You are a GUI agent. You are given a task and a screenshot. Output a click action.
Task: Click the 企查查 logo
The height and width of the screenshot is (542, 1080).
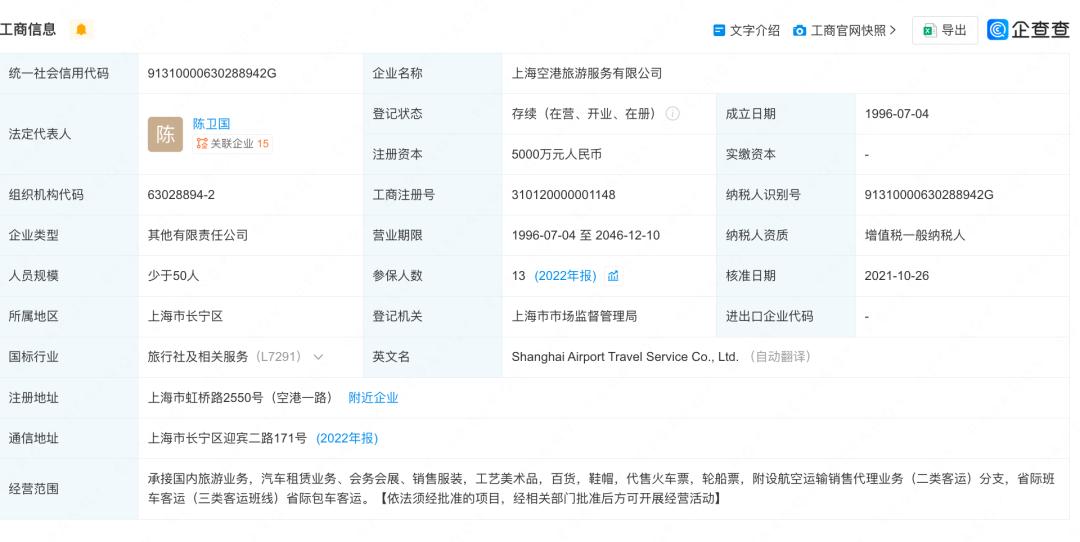(x=1028, y=30)
